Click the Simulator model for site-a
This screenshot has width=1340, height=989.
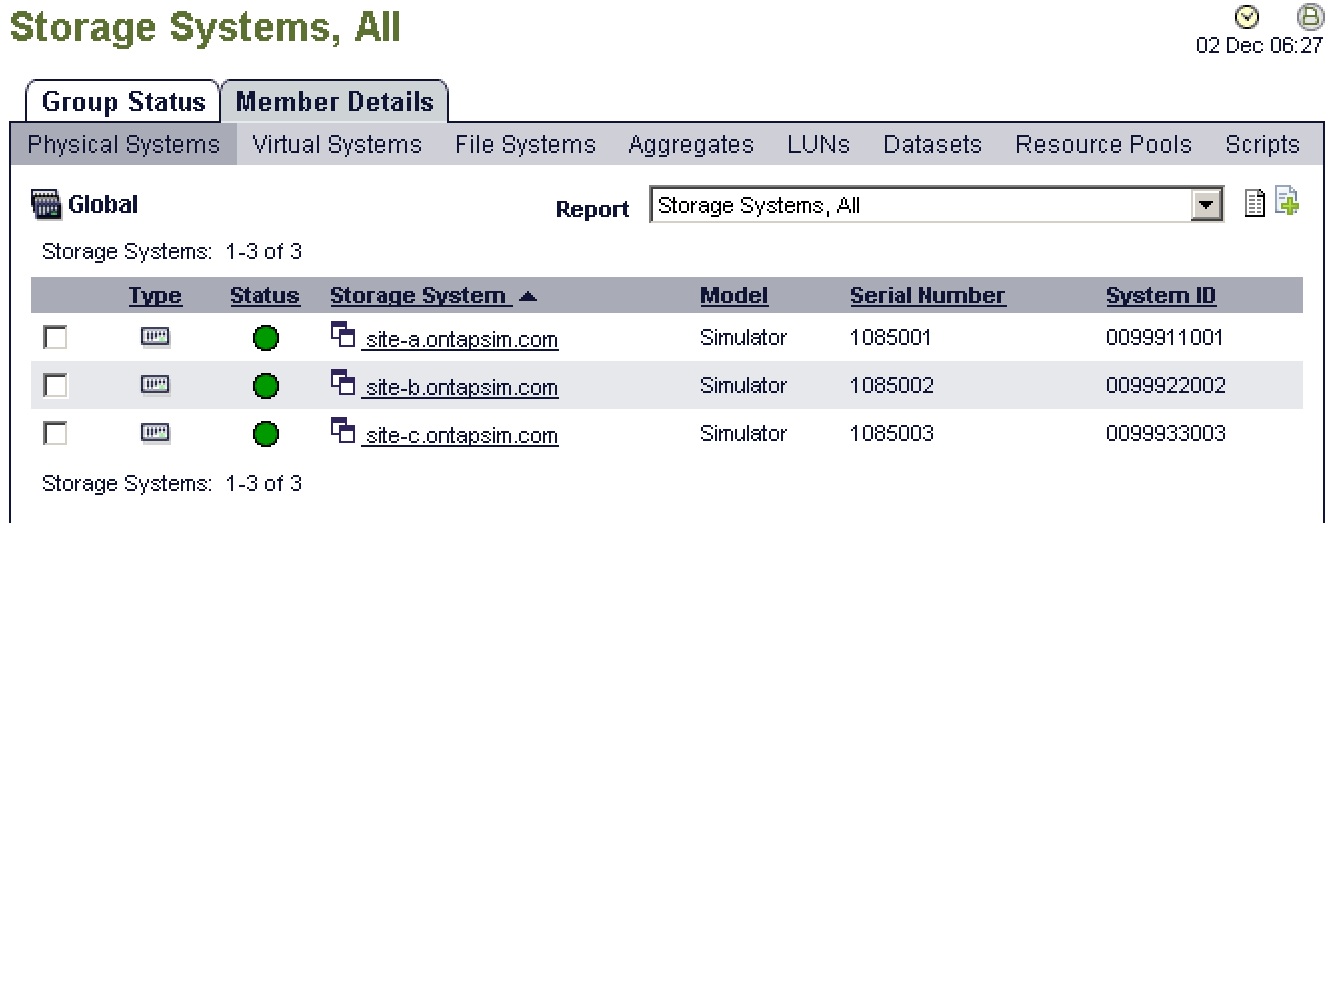743,338
